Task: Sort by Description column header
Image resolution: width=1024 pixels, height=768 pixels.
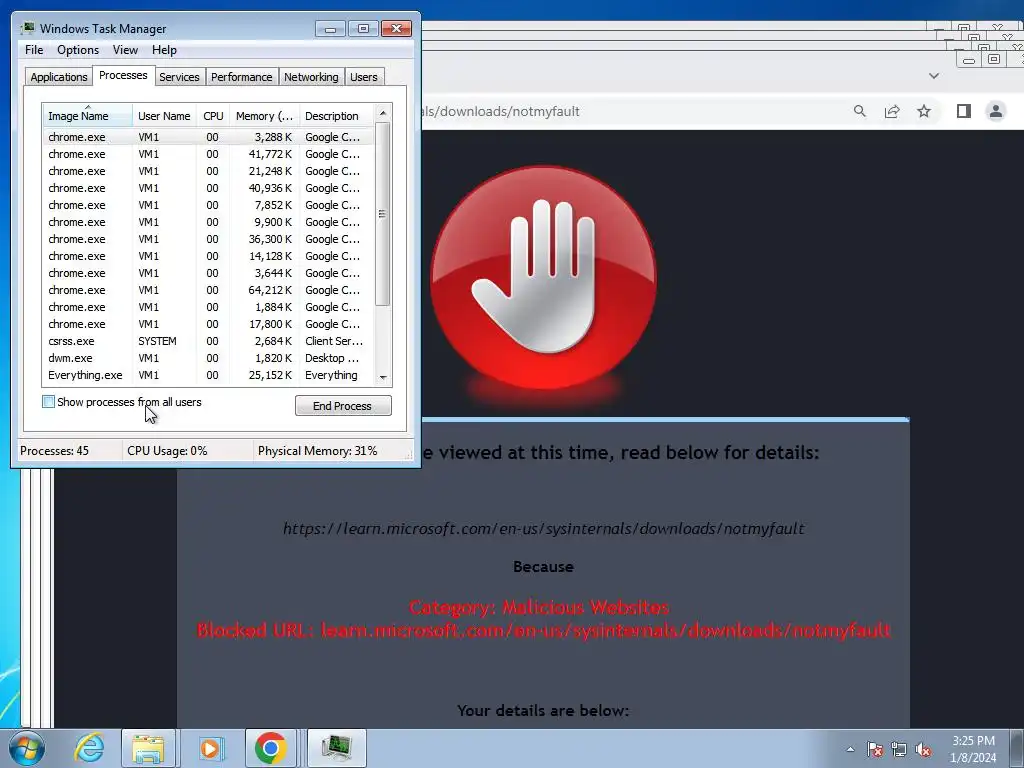Action: pyautogui.click(x=337, y=116)
